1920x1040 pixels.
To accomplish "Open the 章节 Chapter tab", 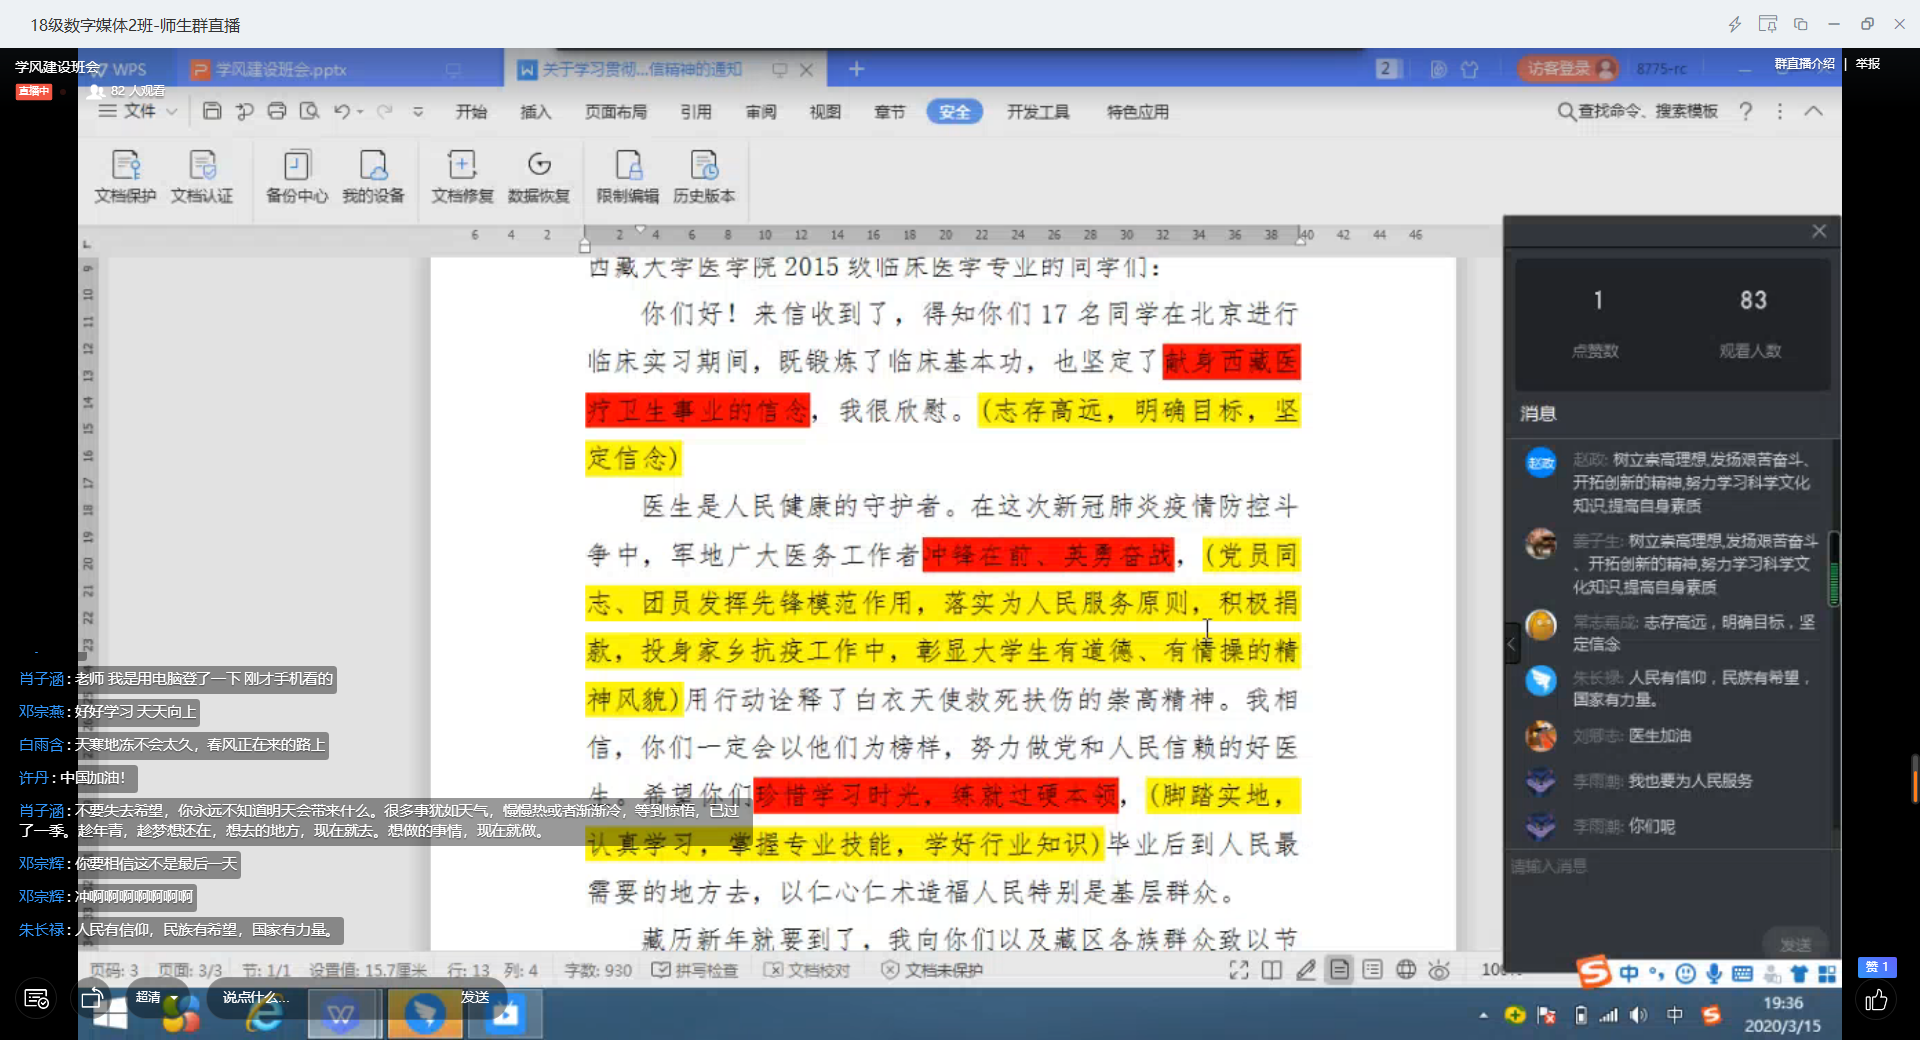I will [x=890, y=112].
